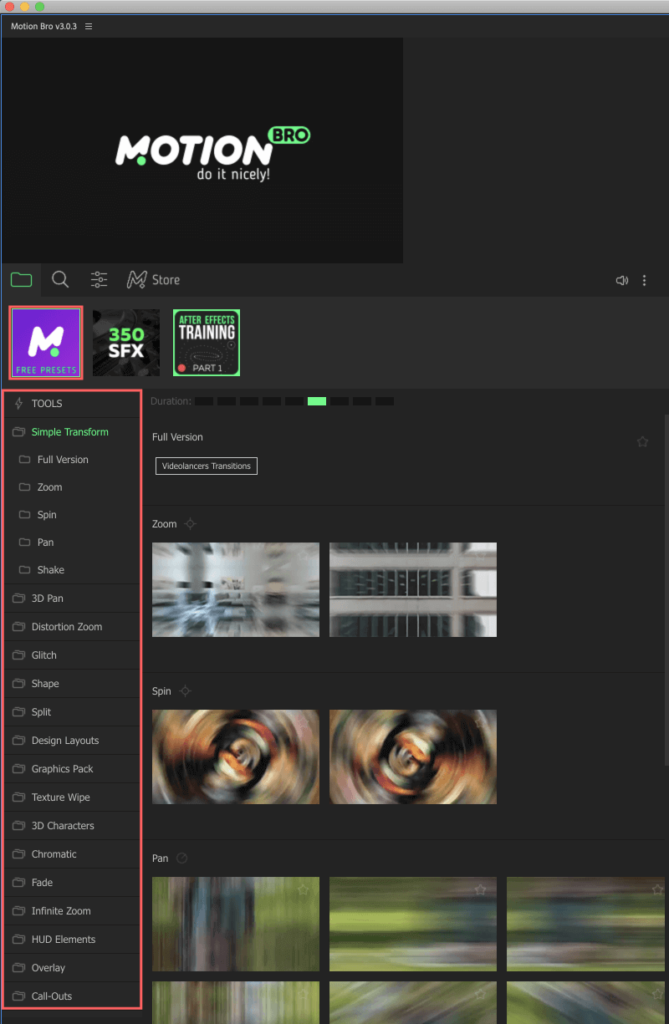The image size is (669, 1024).
Task: Favorite the Full Version item star
Action: 642,442
